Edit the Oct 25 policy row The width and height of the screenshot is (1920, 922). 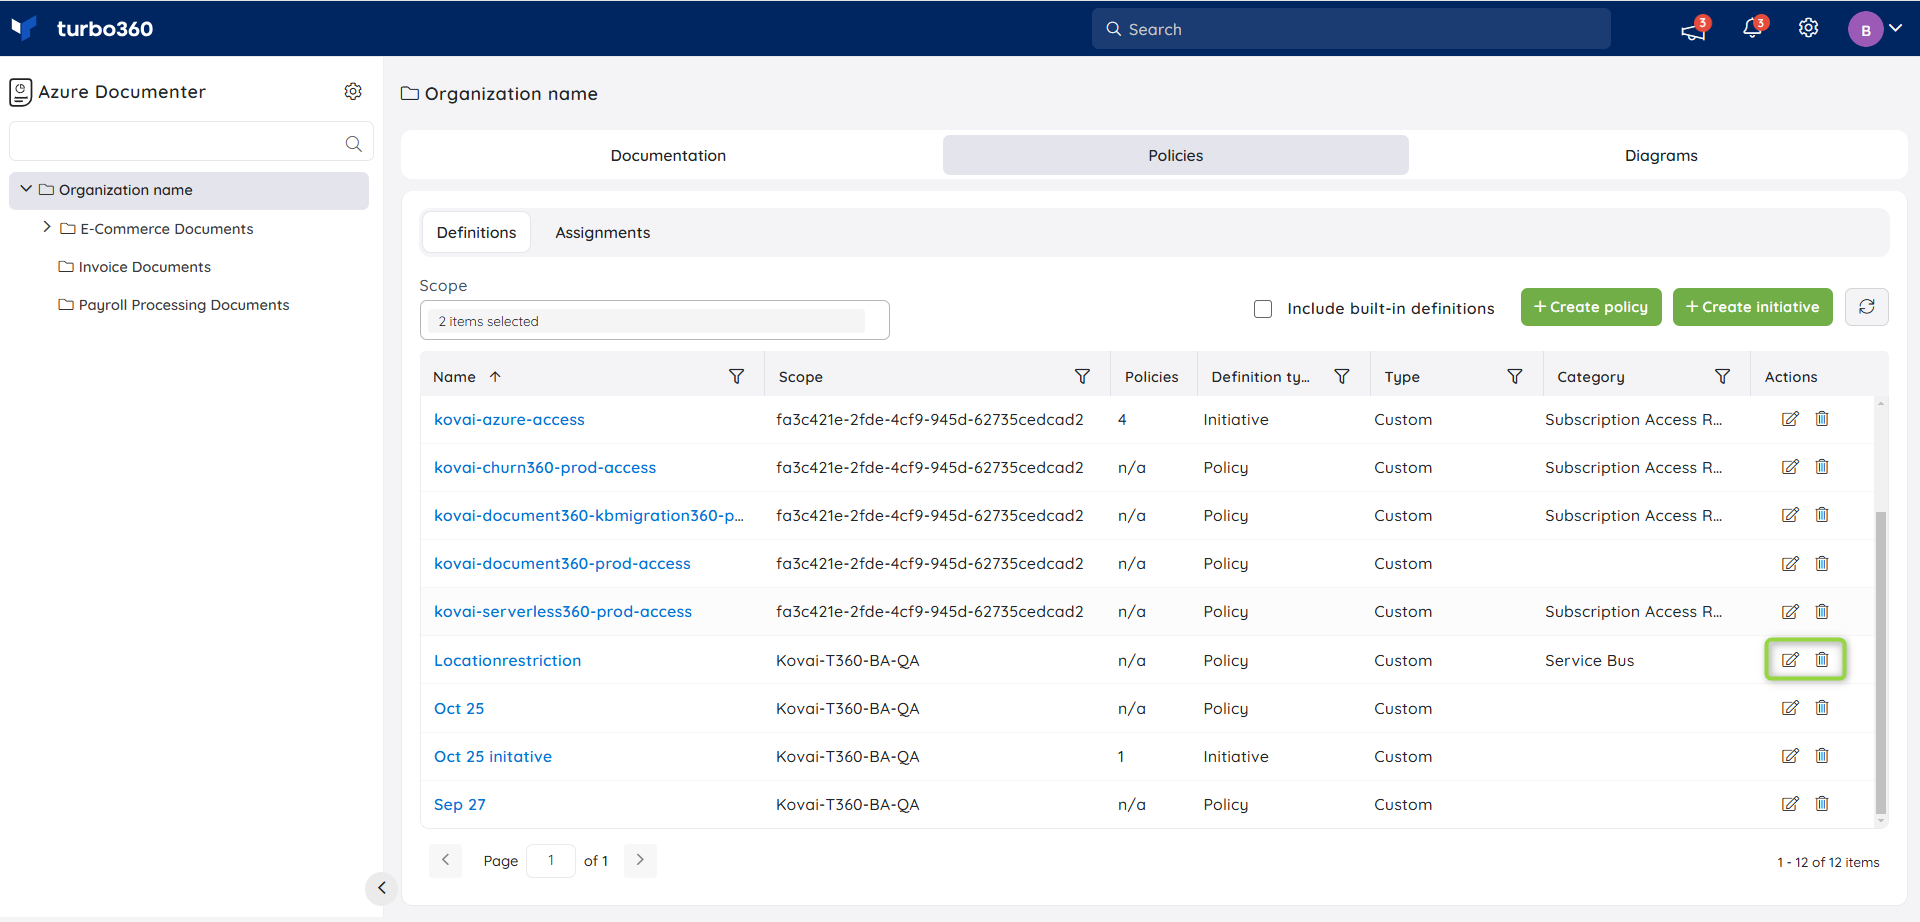(x=1790, y=708)
